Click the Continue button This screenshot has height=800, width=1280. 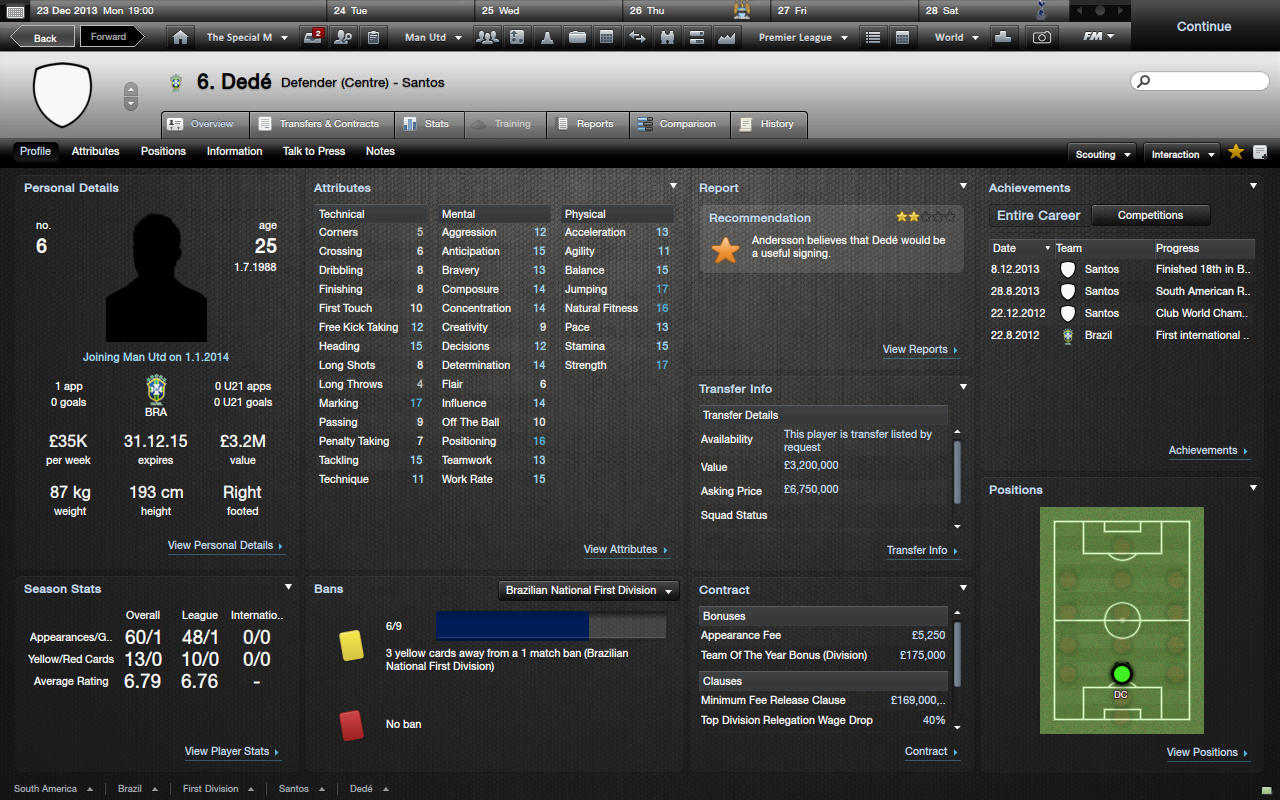[x=1204, y=26]
